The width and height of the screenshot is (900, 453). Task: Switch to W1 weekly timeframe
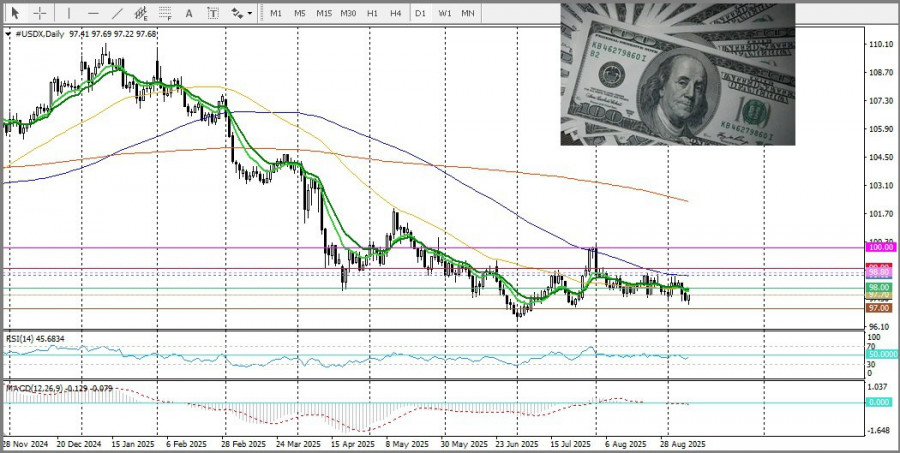tap(444, 13)
